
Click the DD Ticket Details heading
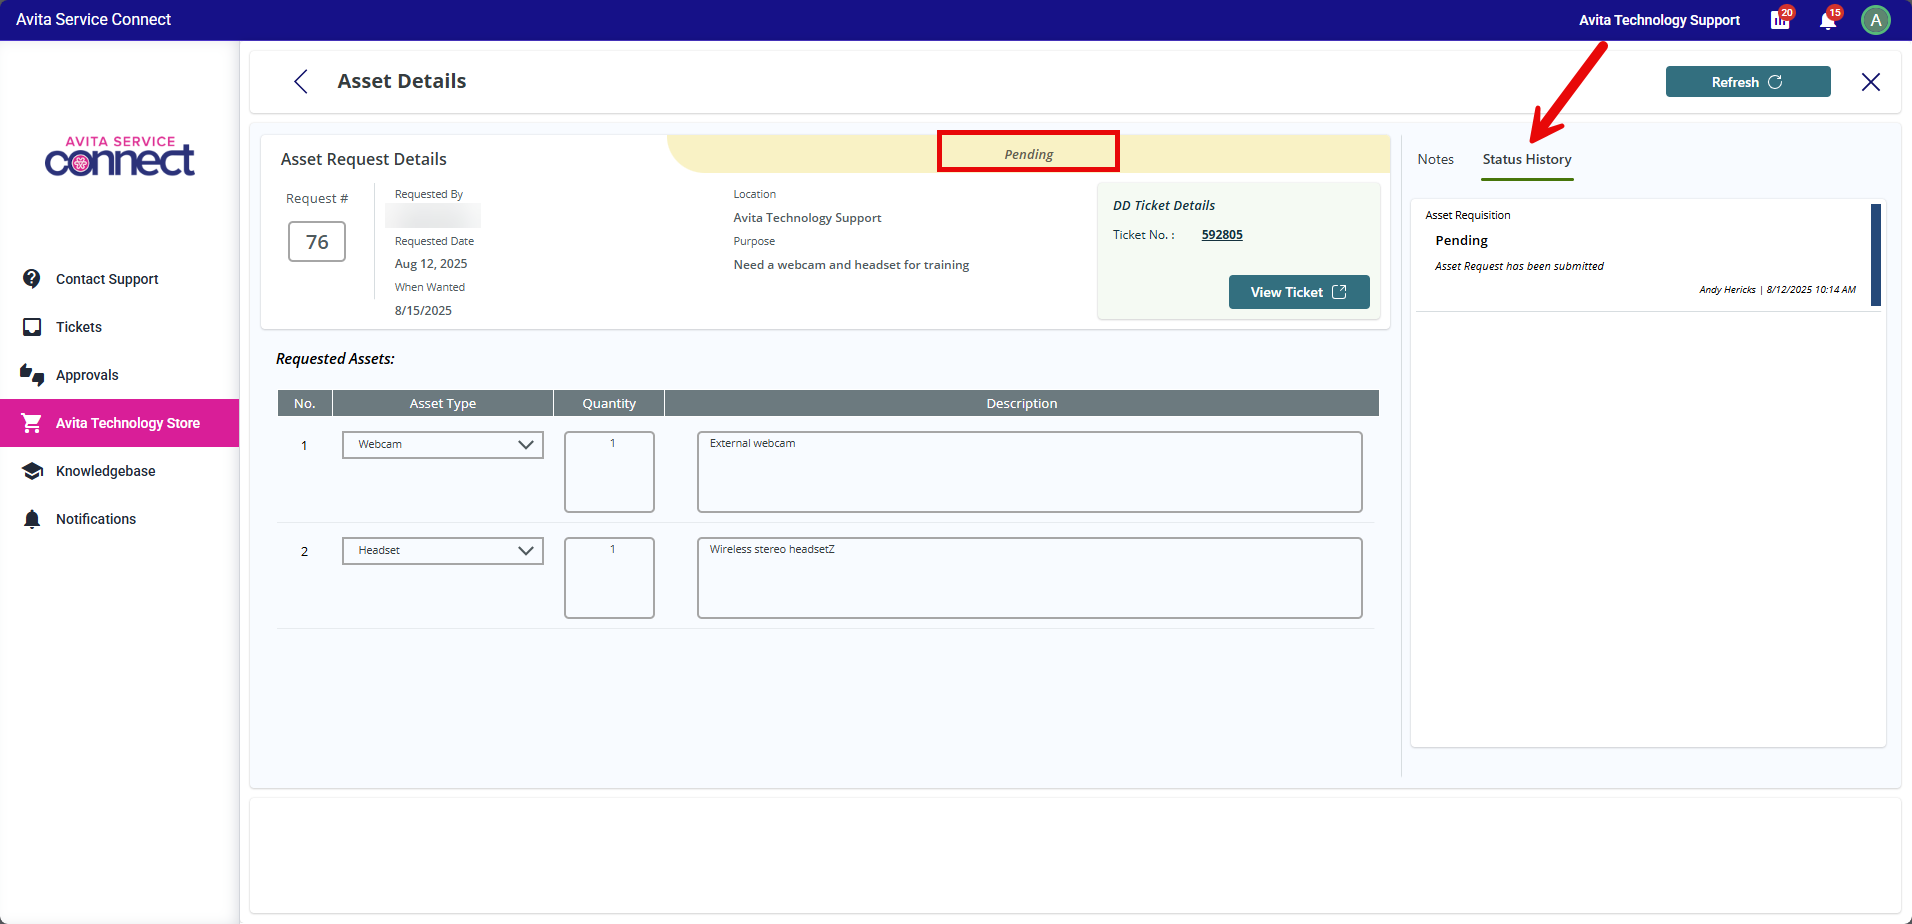[1164, 205]
